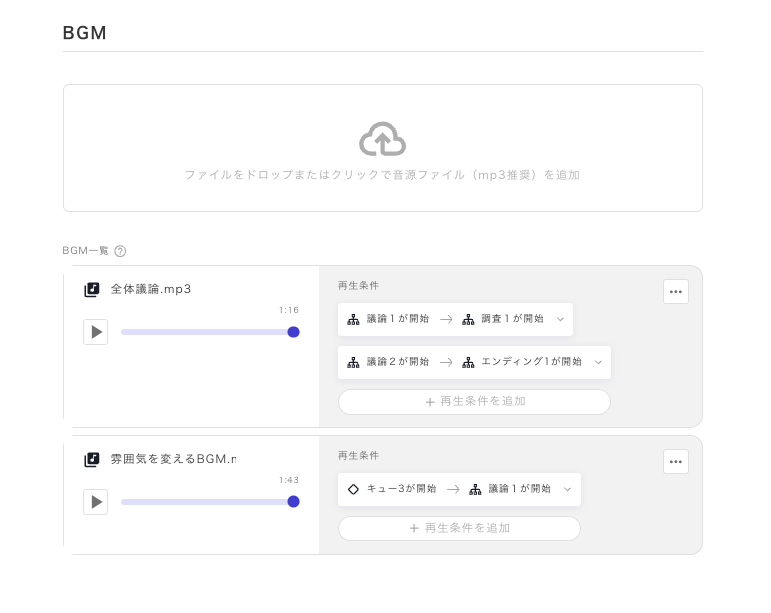Open the more options menu for 全体議論.mp3
The height and width of the screenshot is (613, 771).
click(676, 292)
